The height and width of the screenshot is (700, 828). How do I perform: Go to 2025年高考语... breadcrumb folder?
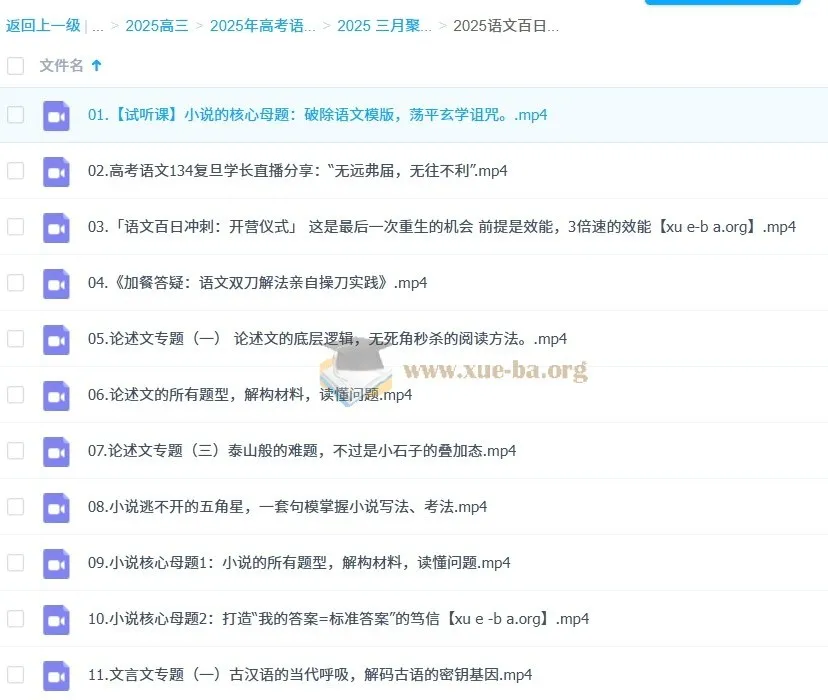(x=262, y=26)
